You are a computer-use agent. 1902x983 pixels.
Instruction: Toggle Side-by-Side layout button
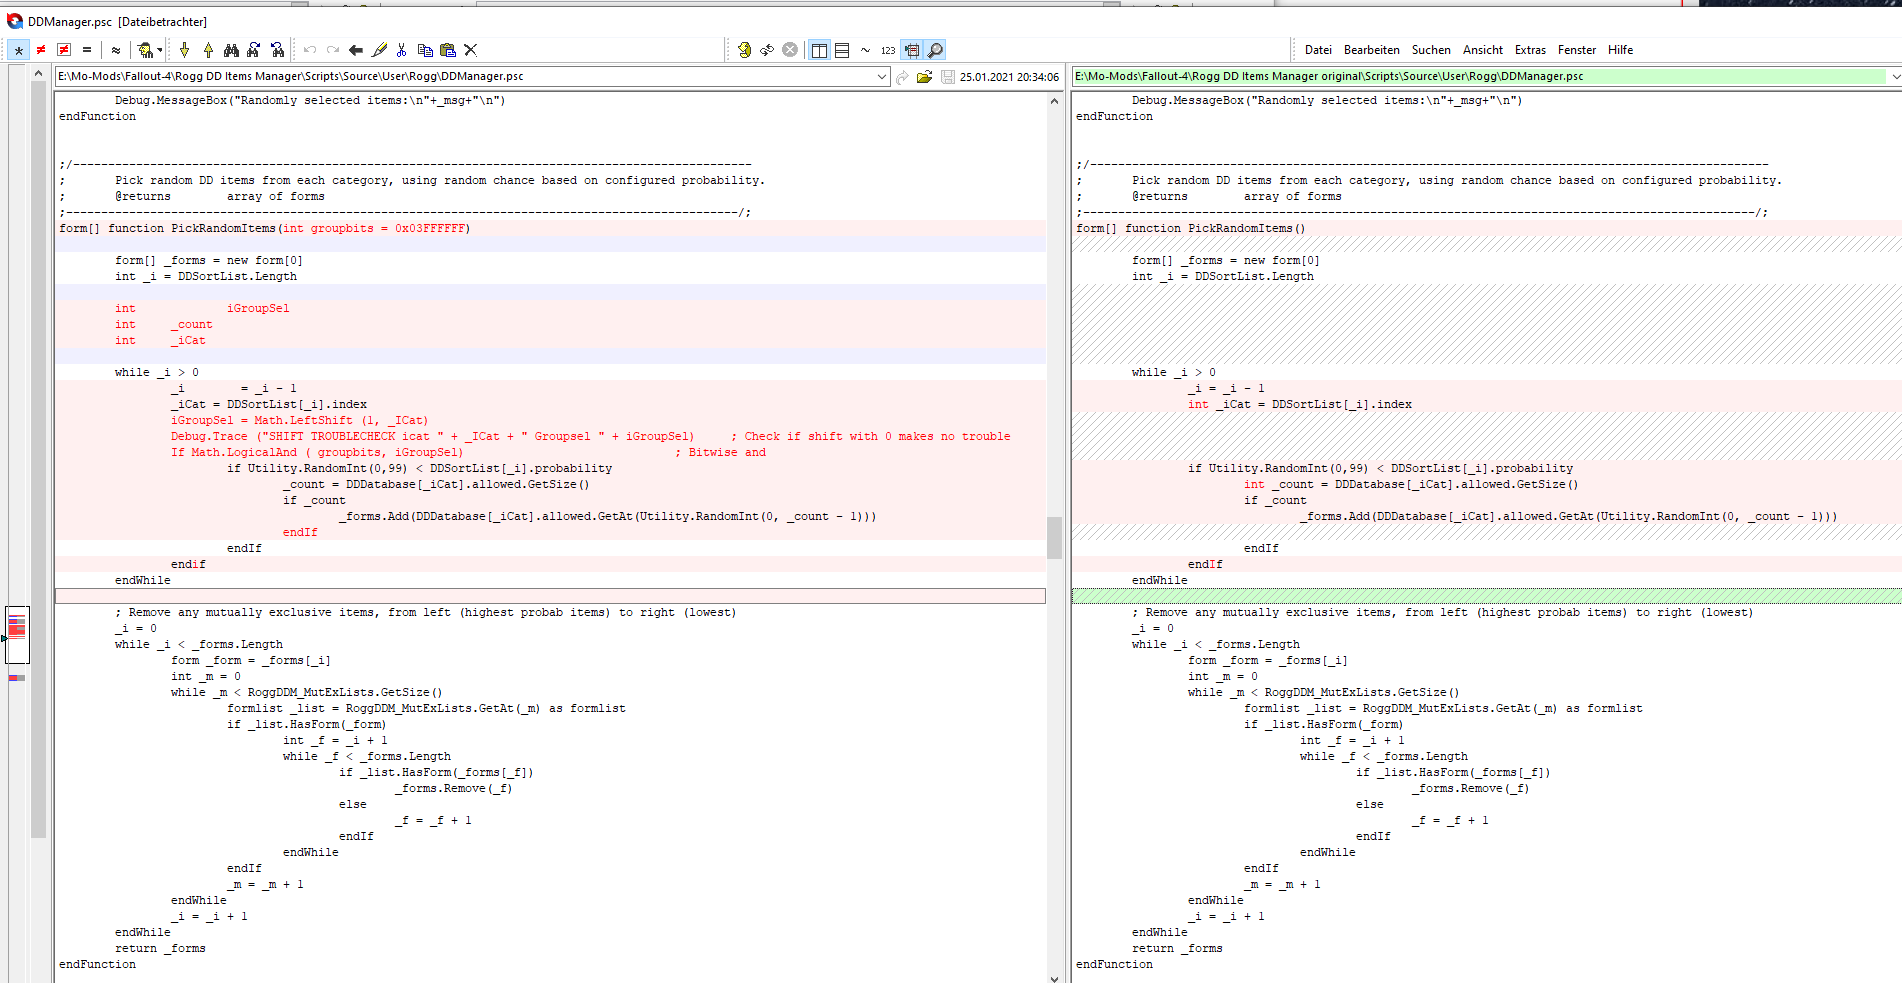pyautogui.click(x=819, y=50)
